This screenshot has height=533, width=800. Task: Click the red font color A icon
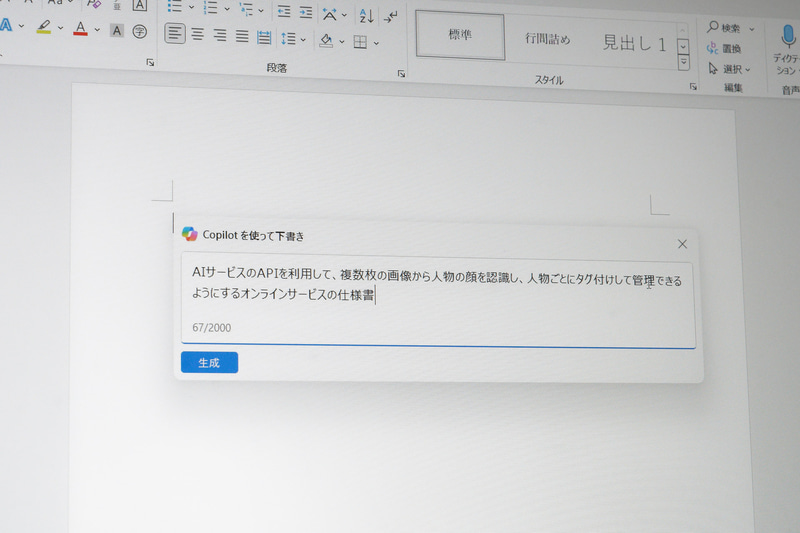click(80, 29)
